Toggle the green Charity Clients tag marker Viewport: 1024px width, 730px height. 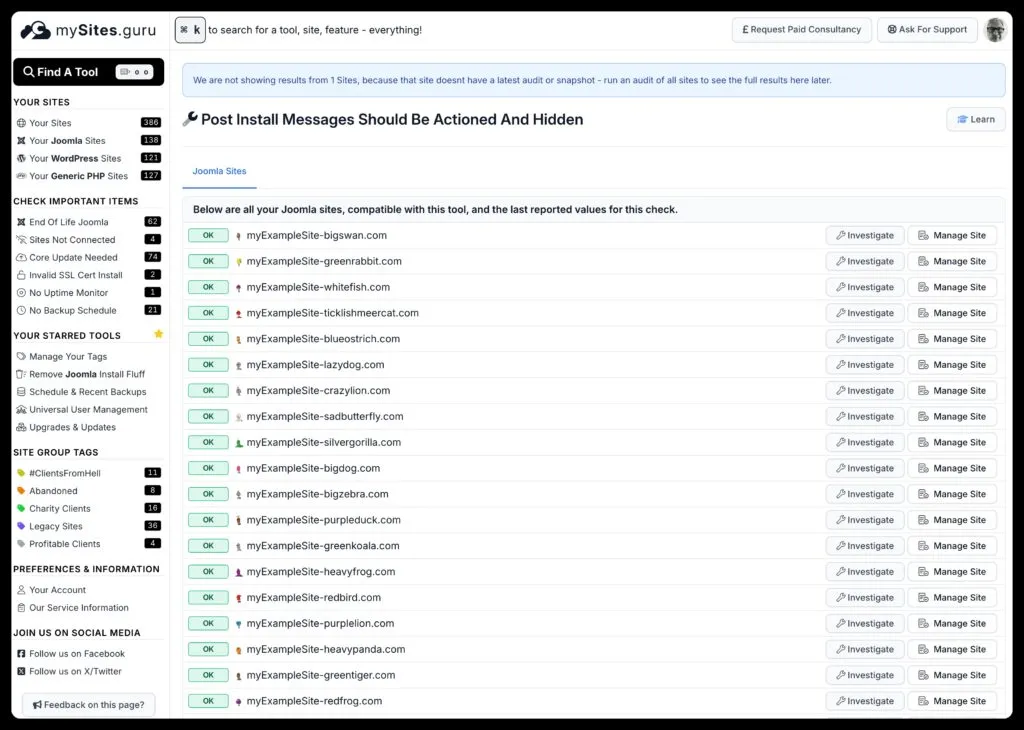(19, 508)
